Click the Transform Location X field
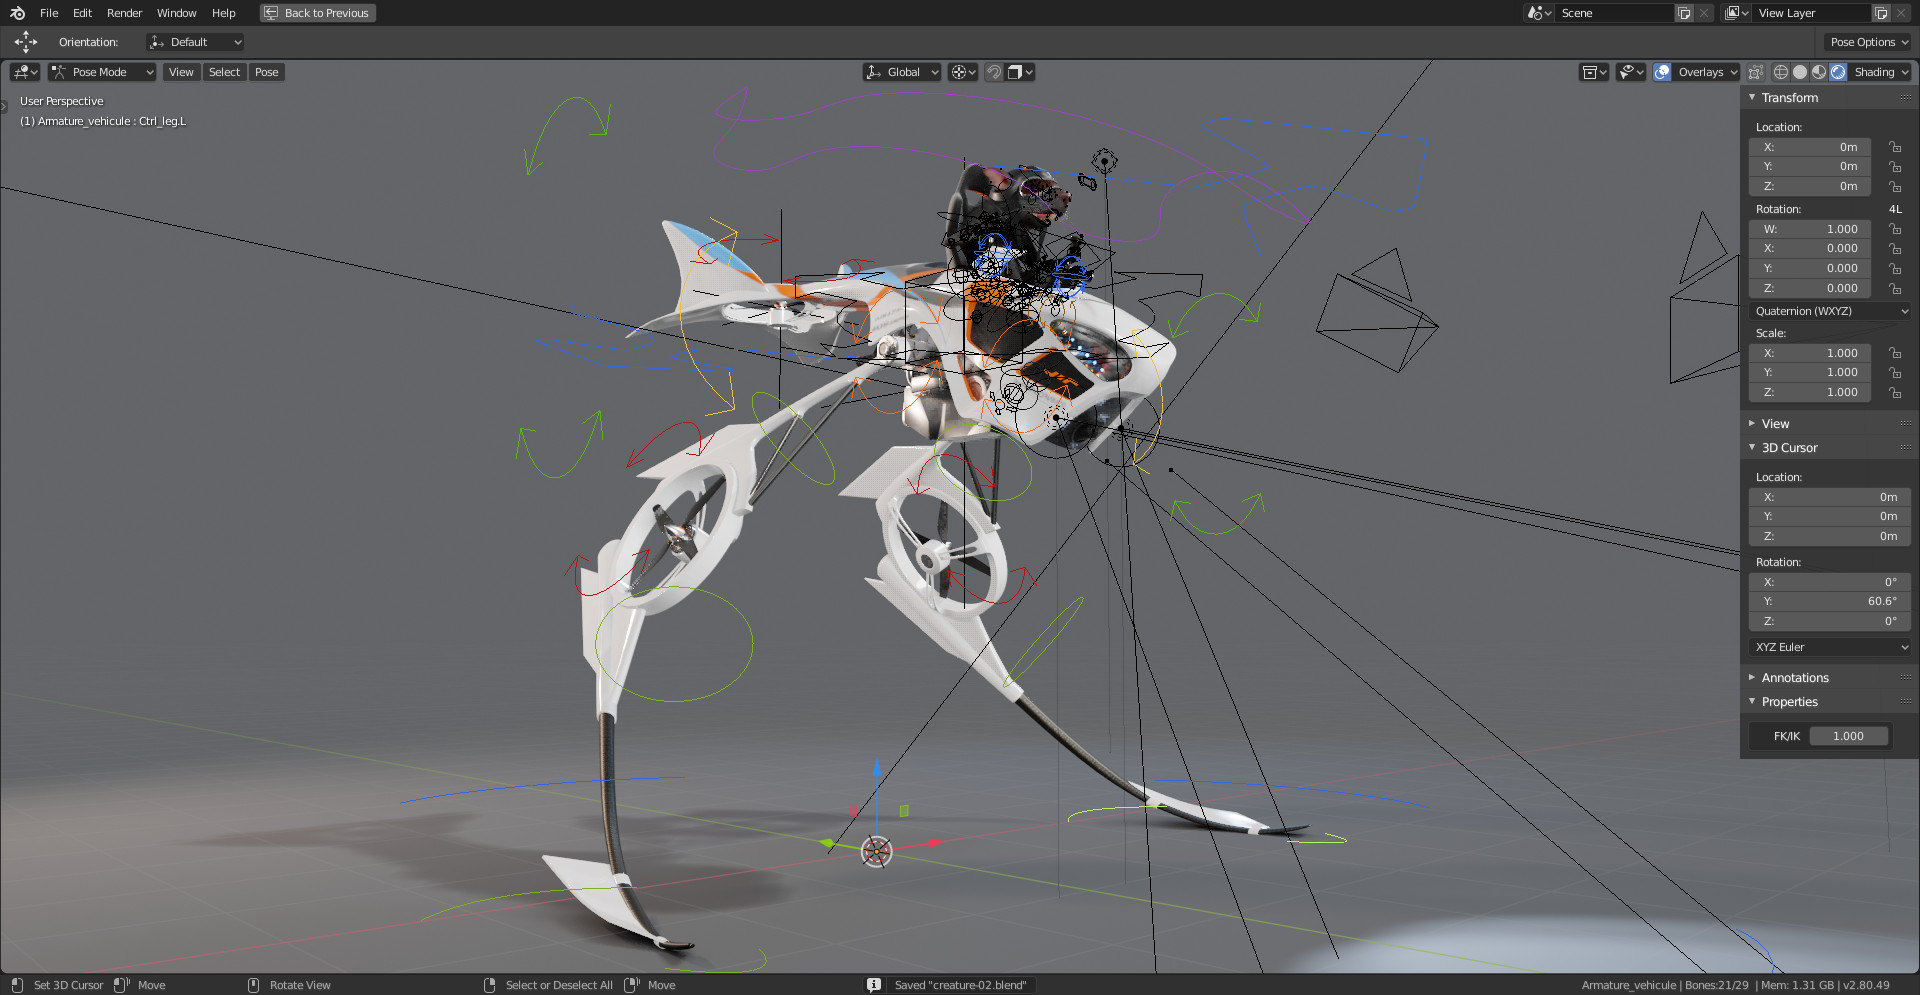Viewport: 1920px width, 995px height. (x=1809, y=147)
